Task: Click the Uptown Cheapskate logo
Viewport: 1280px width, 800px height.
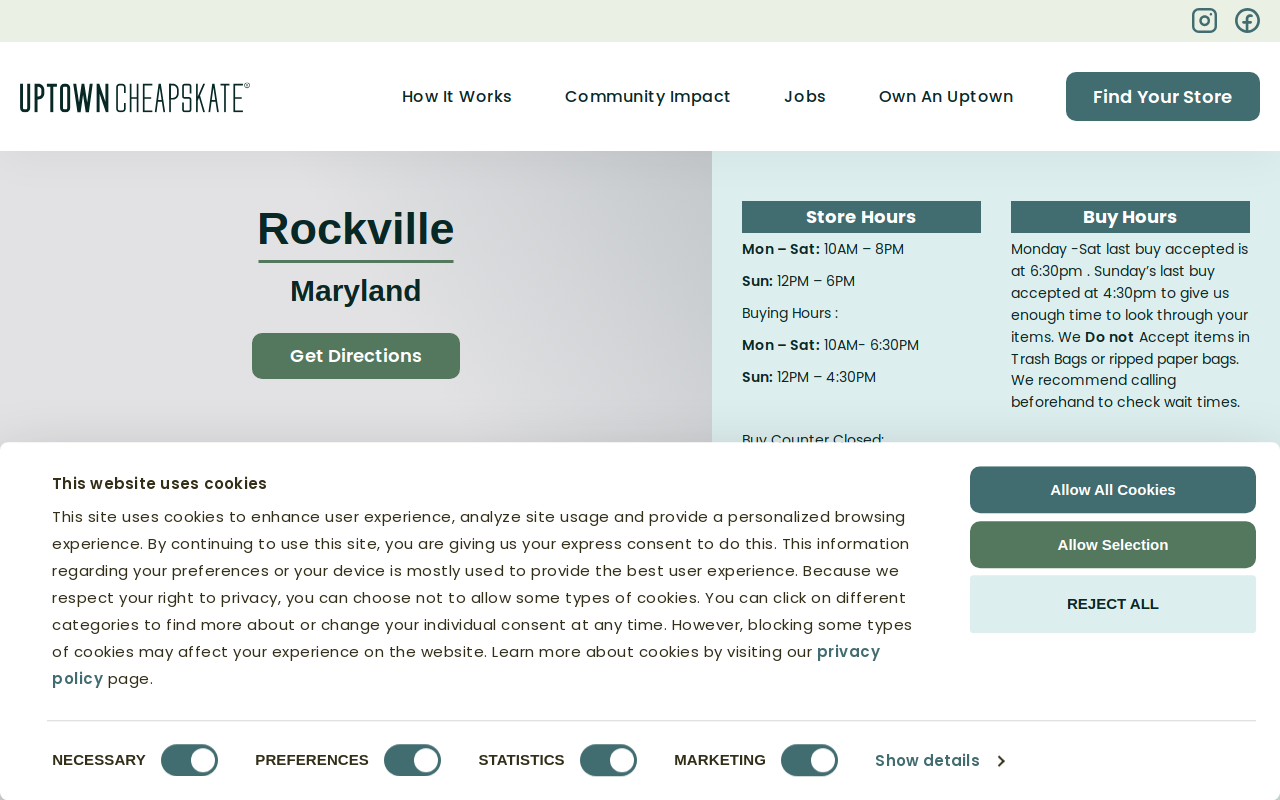Action: [x=135, y=97]
